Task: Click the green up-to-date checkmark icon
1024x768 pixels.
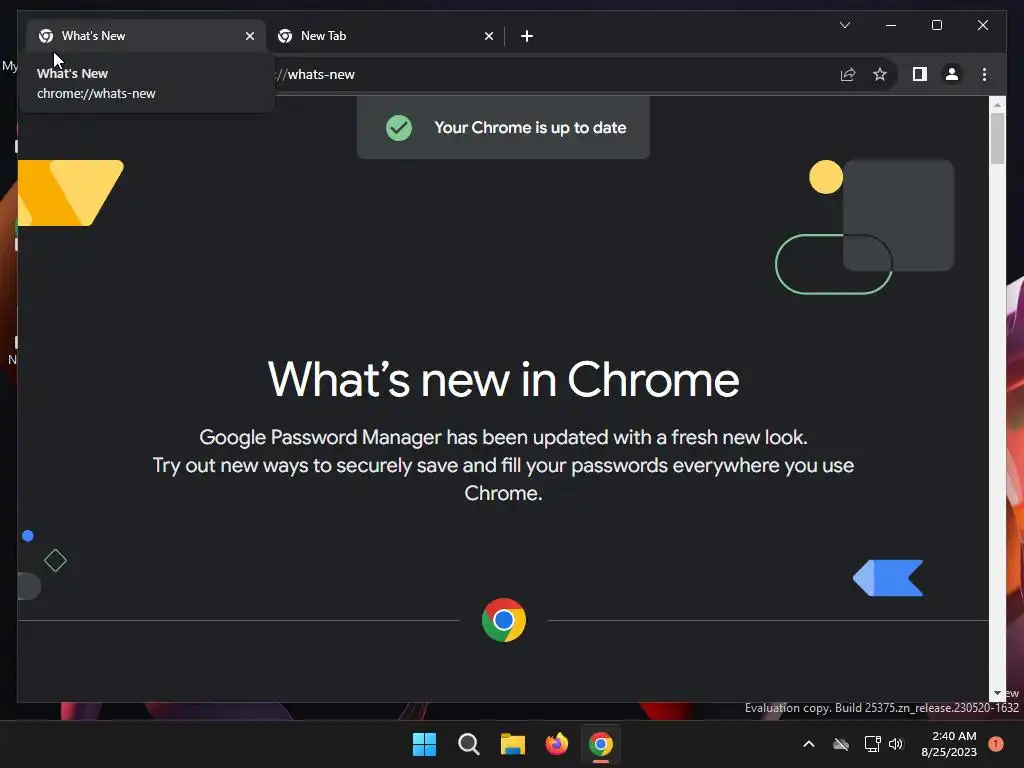Action: 398,127
